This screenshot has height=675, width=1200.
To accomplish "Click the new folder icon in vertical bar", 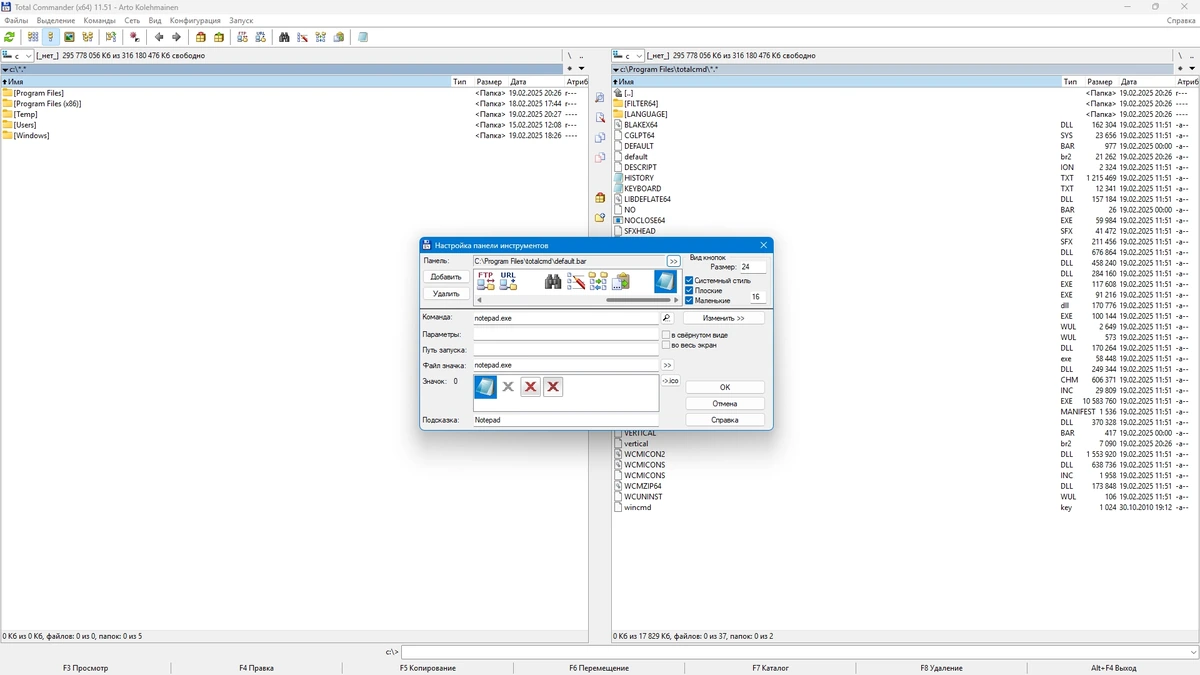I will [x=600, y=217].
